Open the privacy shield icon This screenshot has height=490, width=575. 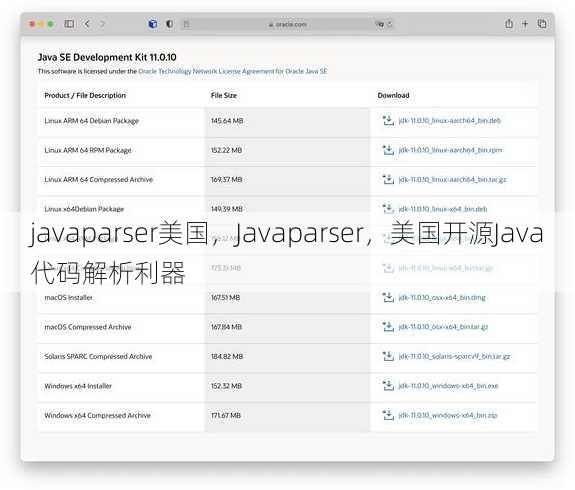tap(169, 24)
